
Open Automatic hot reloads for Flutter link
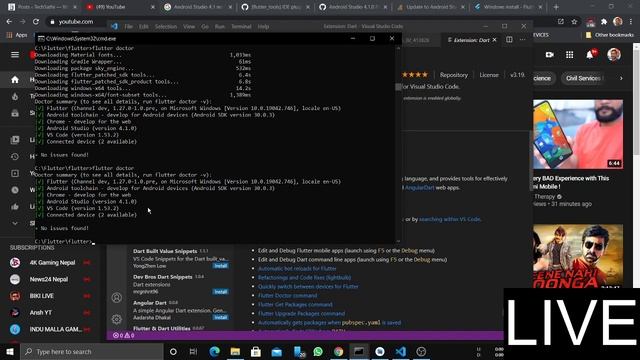[297, 269]
